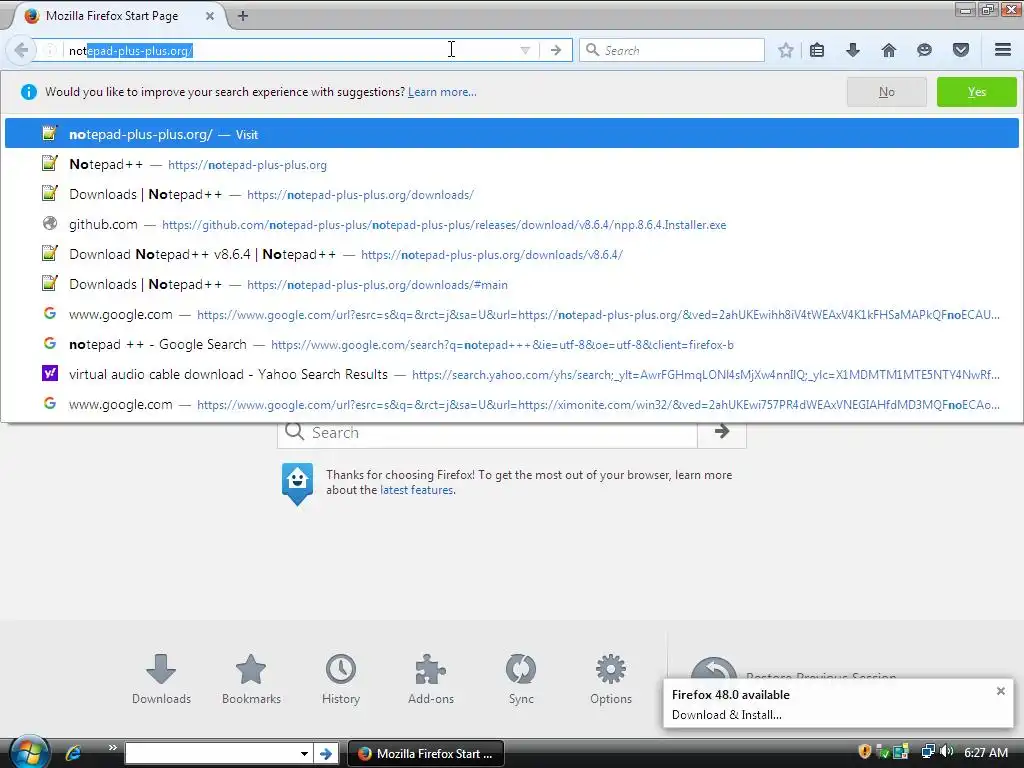Open a new tab with plus button
This screenshot has height=768, width=1024.
[243, 16]
